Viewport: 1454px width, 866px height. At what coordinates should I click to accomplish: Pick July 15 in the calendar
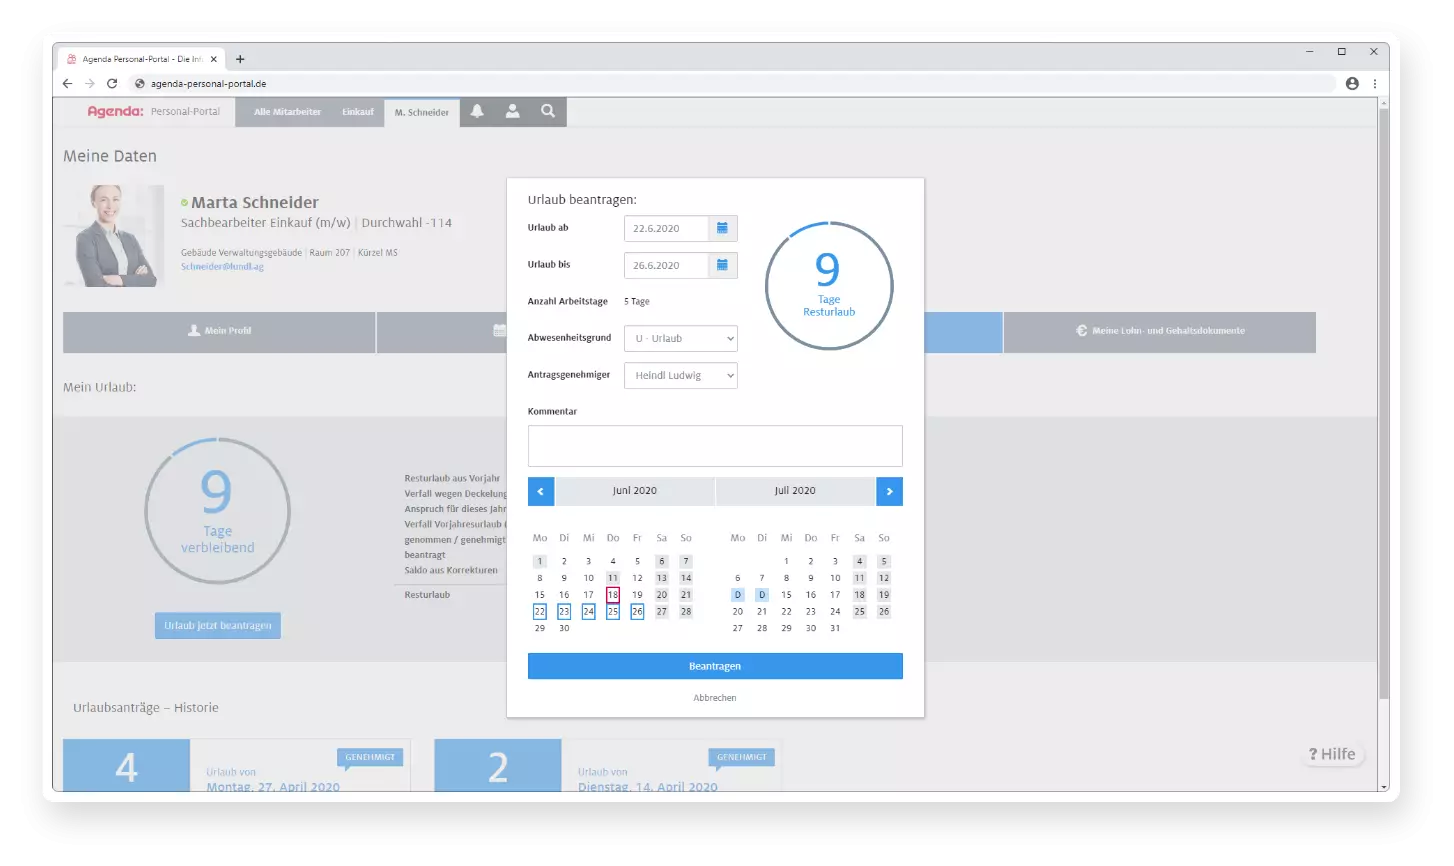click(786, 595)
